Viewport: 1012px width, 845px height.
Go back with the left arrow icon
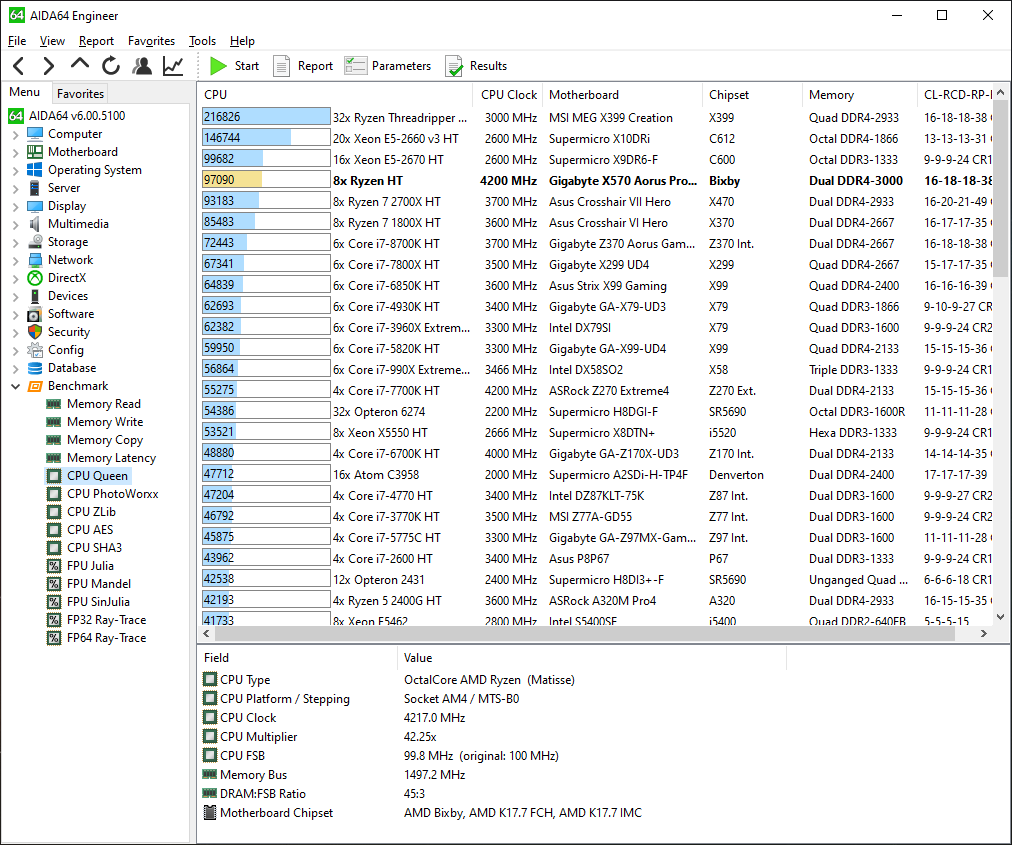19,66
